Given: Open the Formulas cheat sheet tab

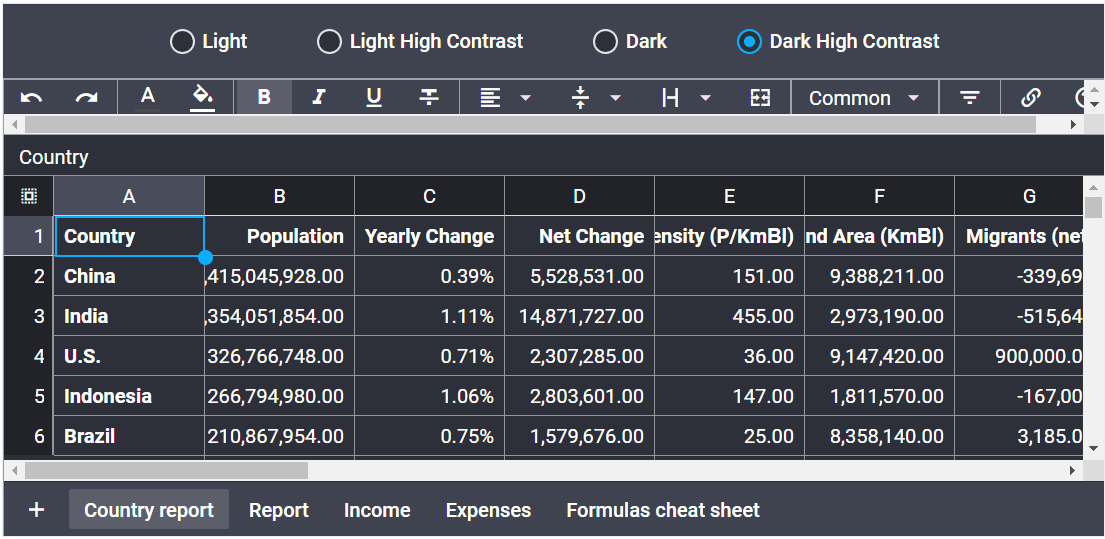Looking at the screenshot, I should 663,509.
